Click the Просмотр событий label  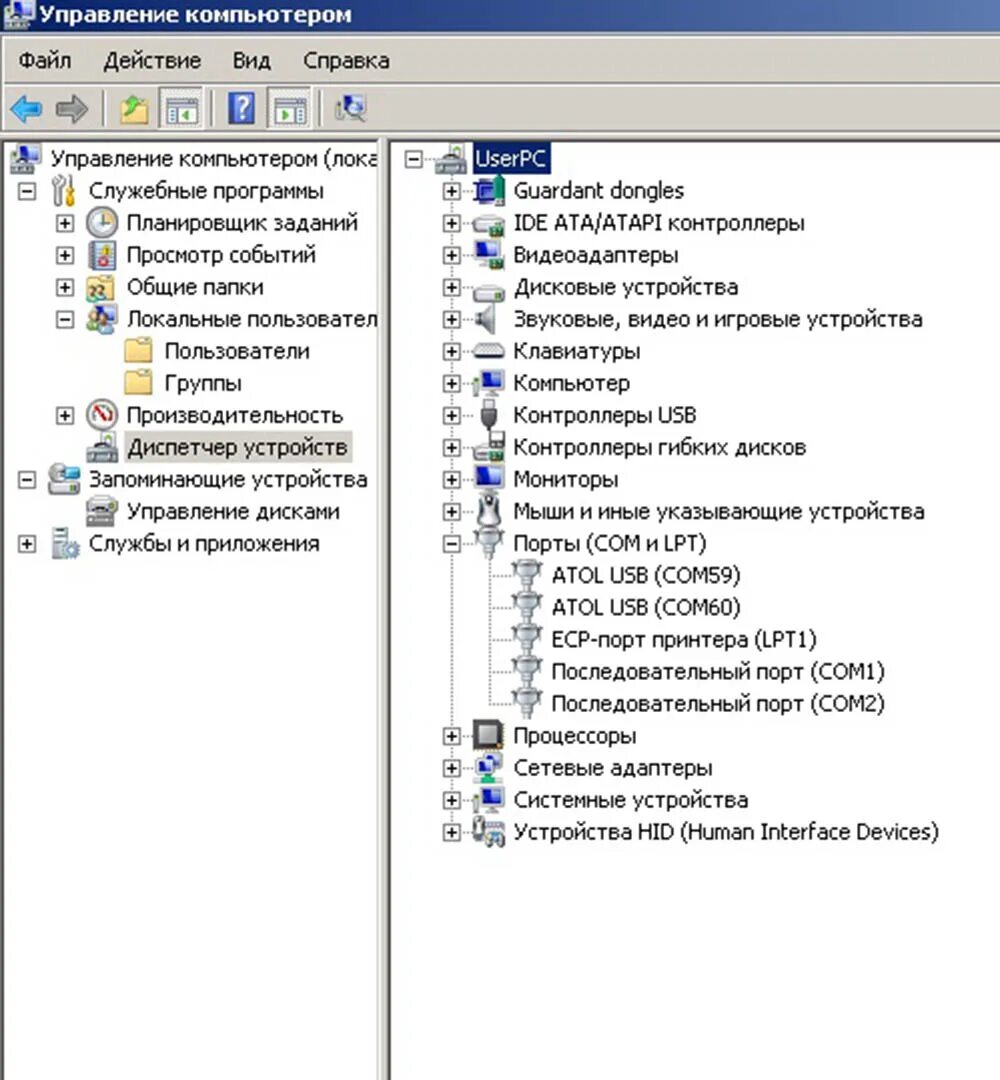tap(221, 255)
